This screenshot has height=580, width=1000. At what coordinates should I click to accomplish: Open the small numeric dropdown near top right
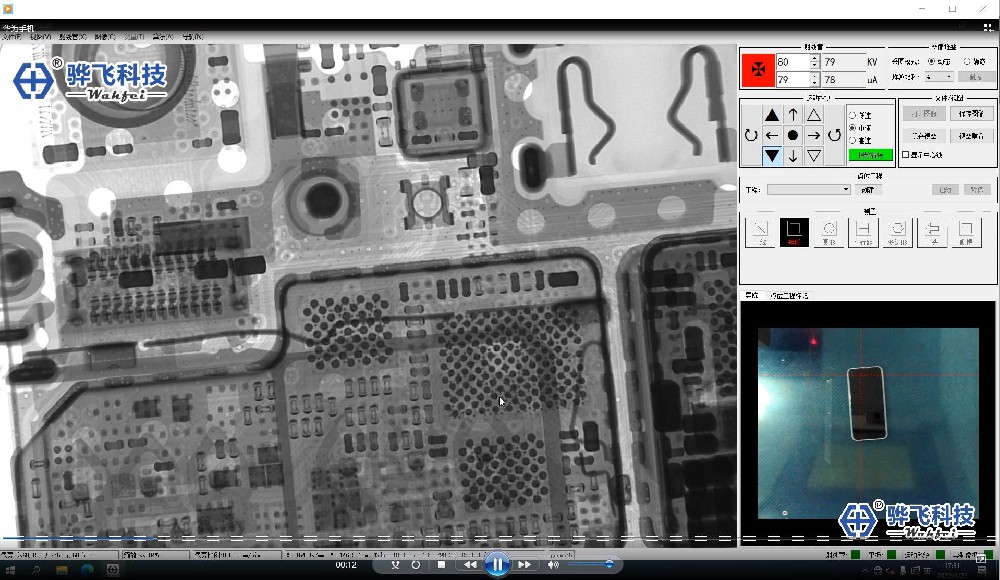tap(939, 77)
